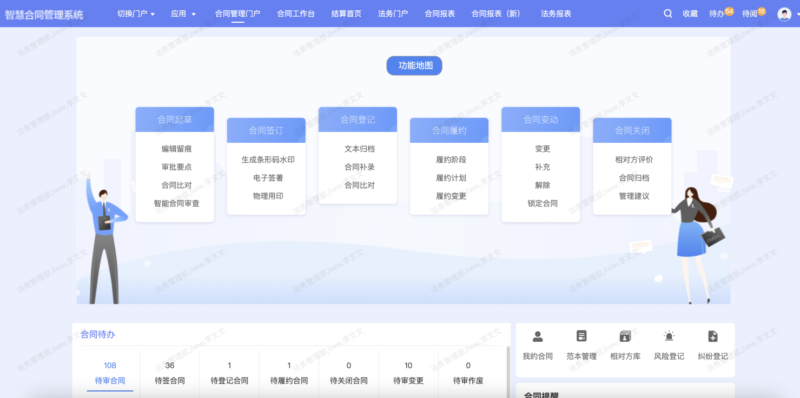Open 范本管理 template icon

coord(582,336)
